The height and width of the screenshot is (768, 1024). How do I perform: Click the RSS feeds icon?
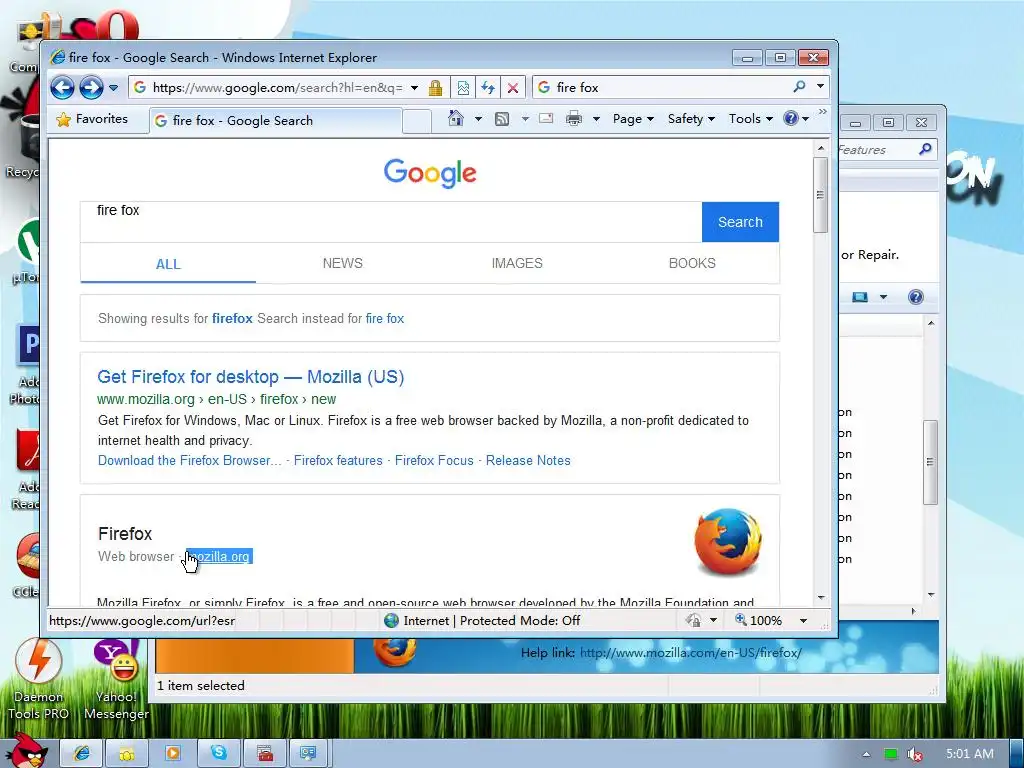pyautogui.click(x=502, y=119)
